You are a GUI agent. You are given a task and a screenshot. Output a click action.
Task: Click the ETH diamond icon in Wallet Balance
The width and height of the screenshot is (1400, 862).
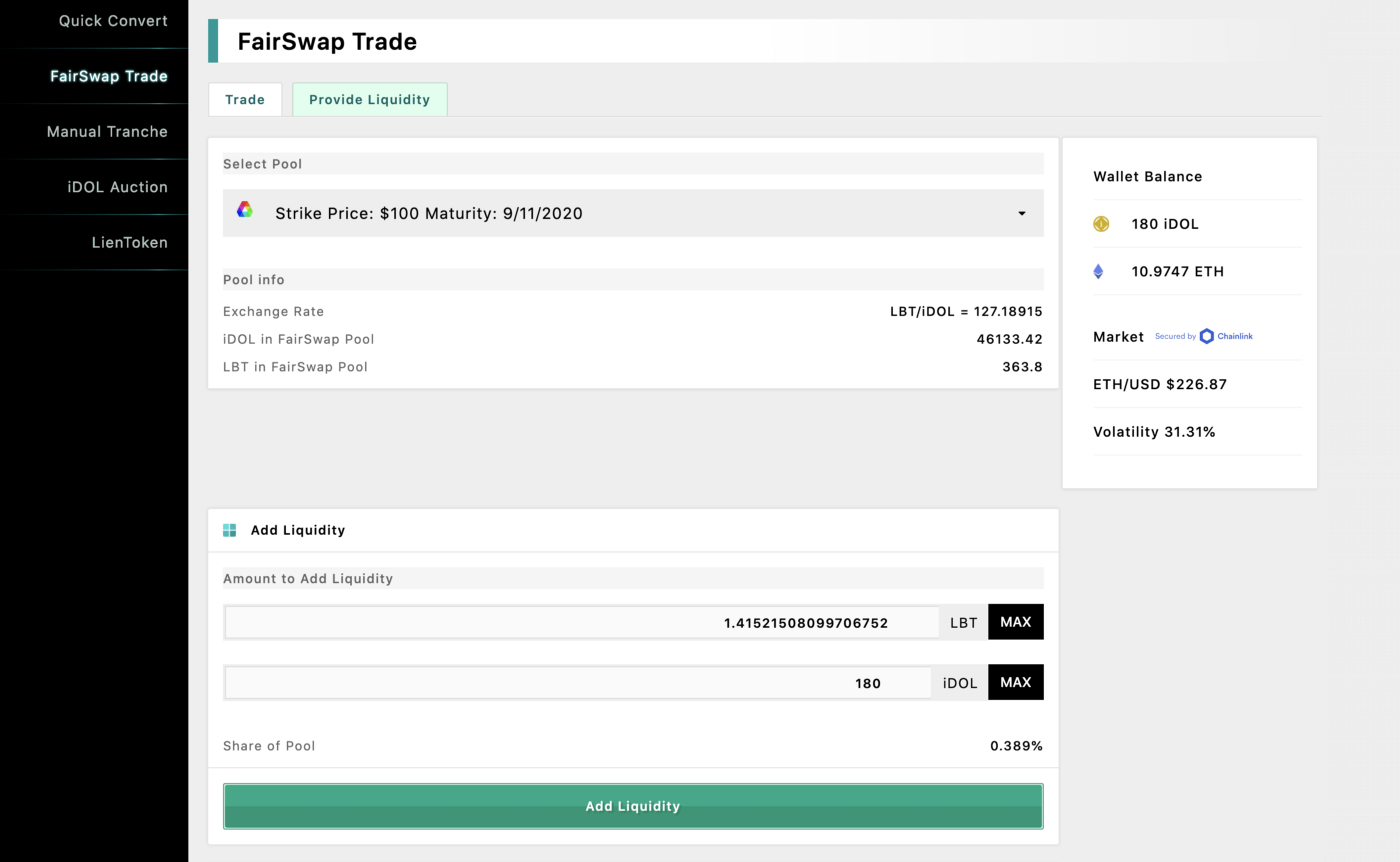click(x=1098, y=271)
